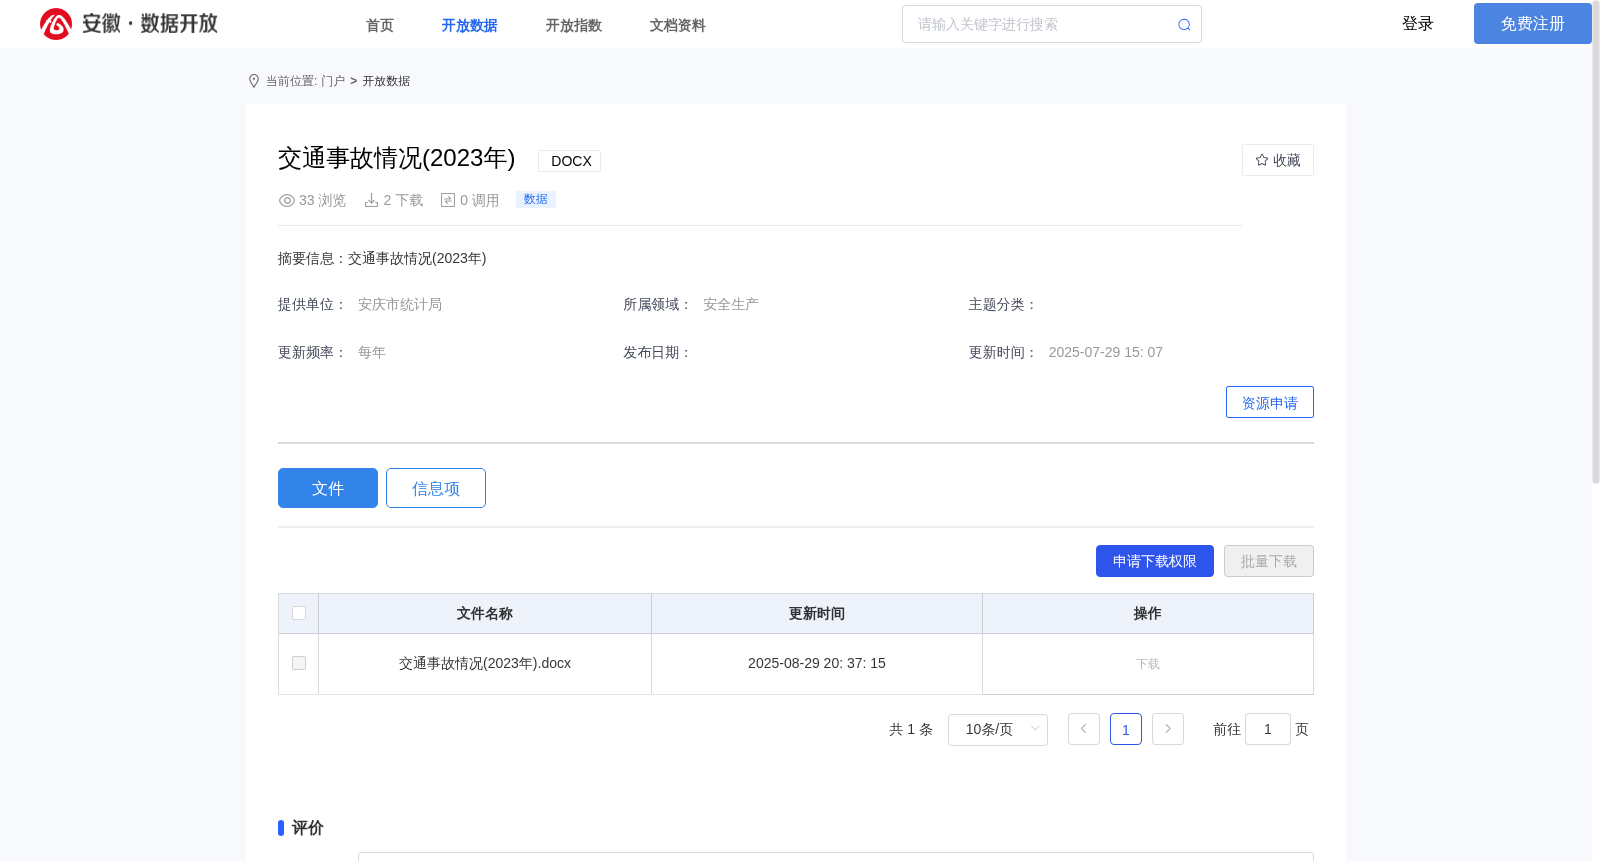The image size is (1600, 861).
Task: Click the eye views icon
Action: tap(287, 200)
